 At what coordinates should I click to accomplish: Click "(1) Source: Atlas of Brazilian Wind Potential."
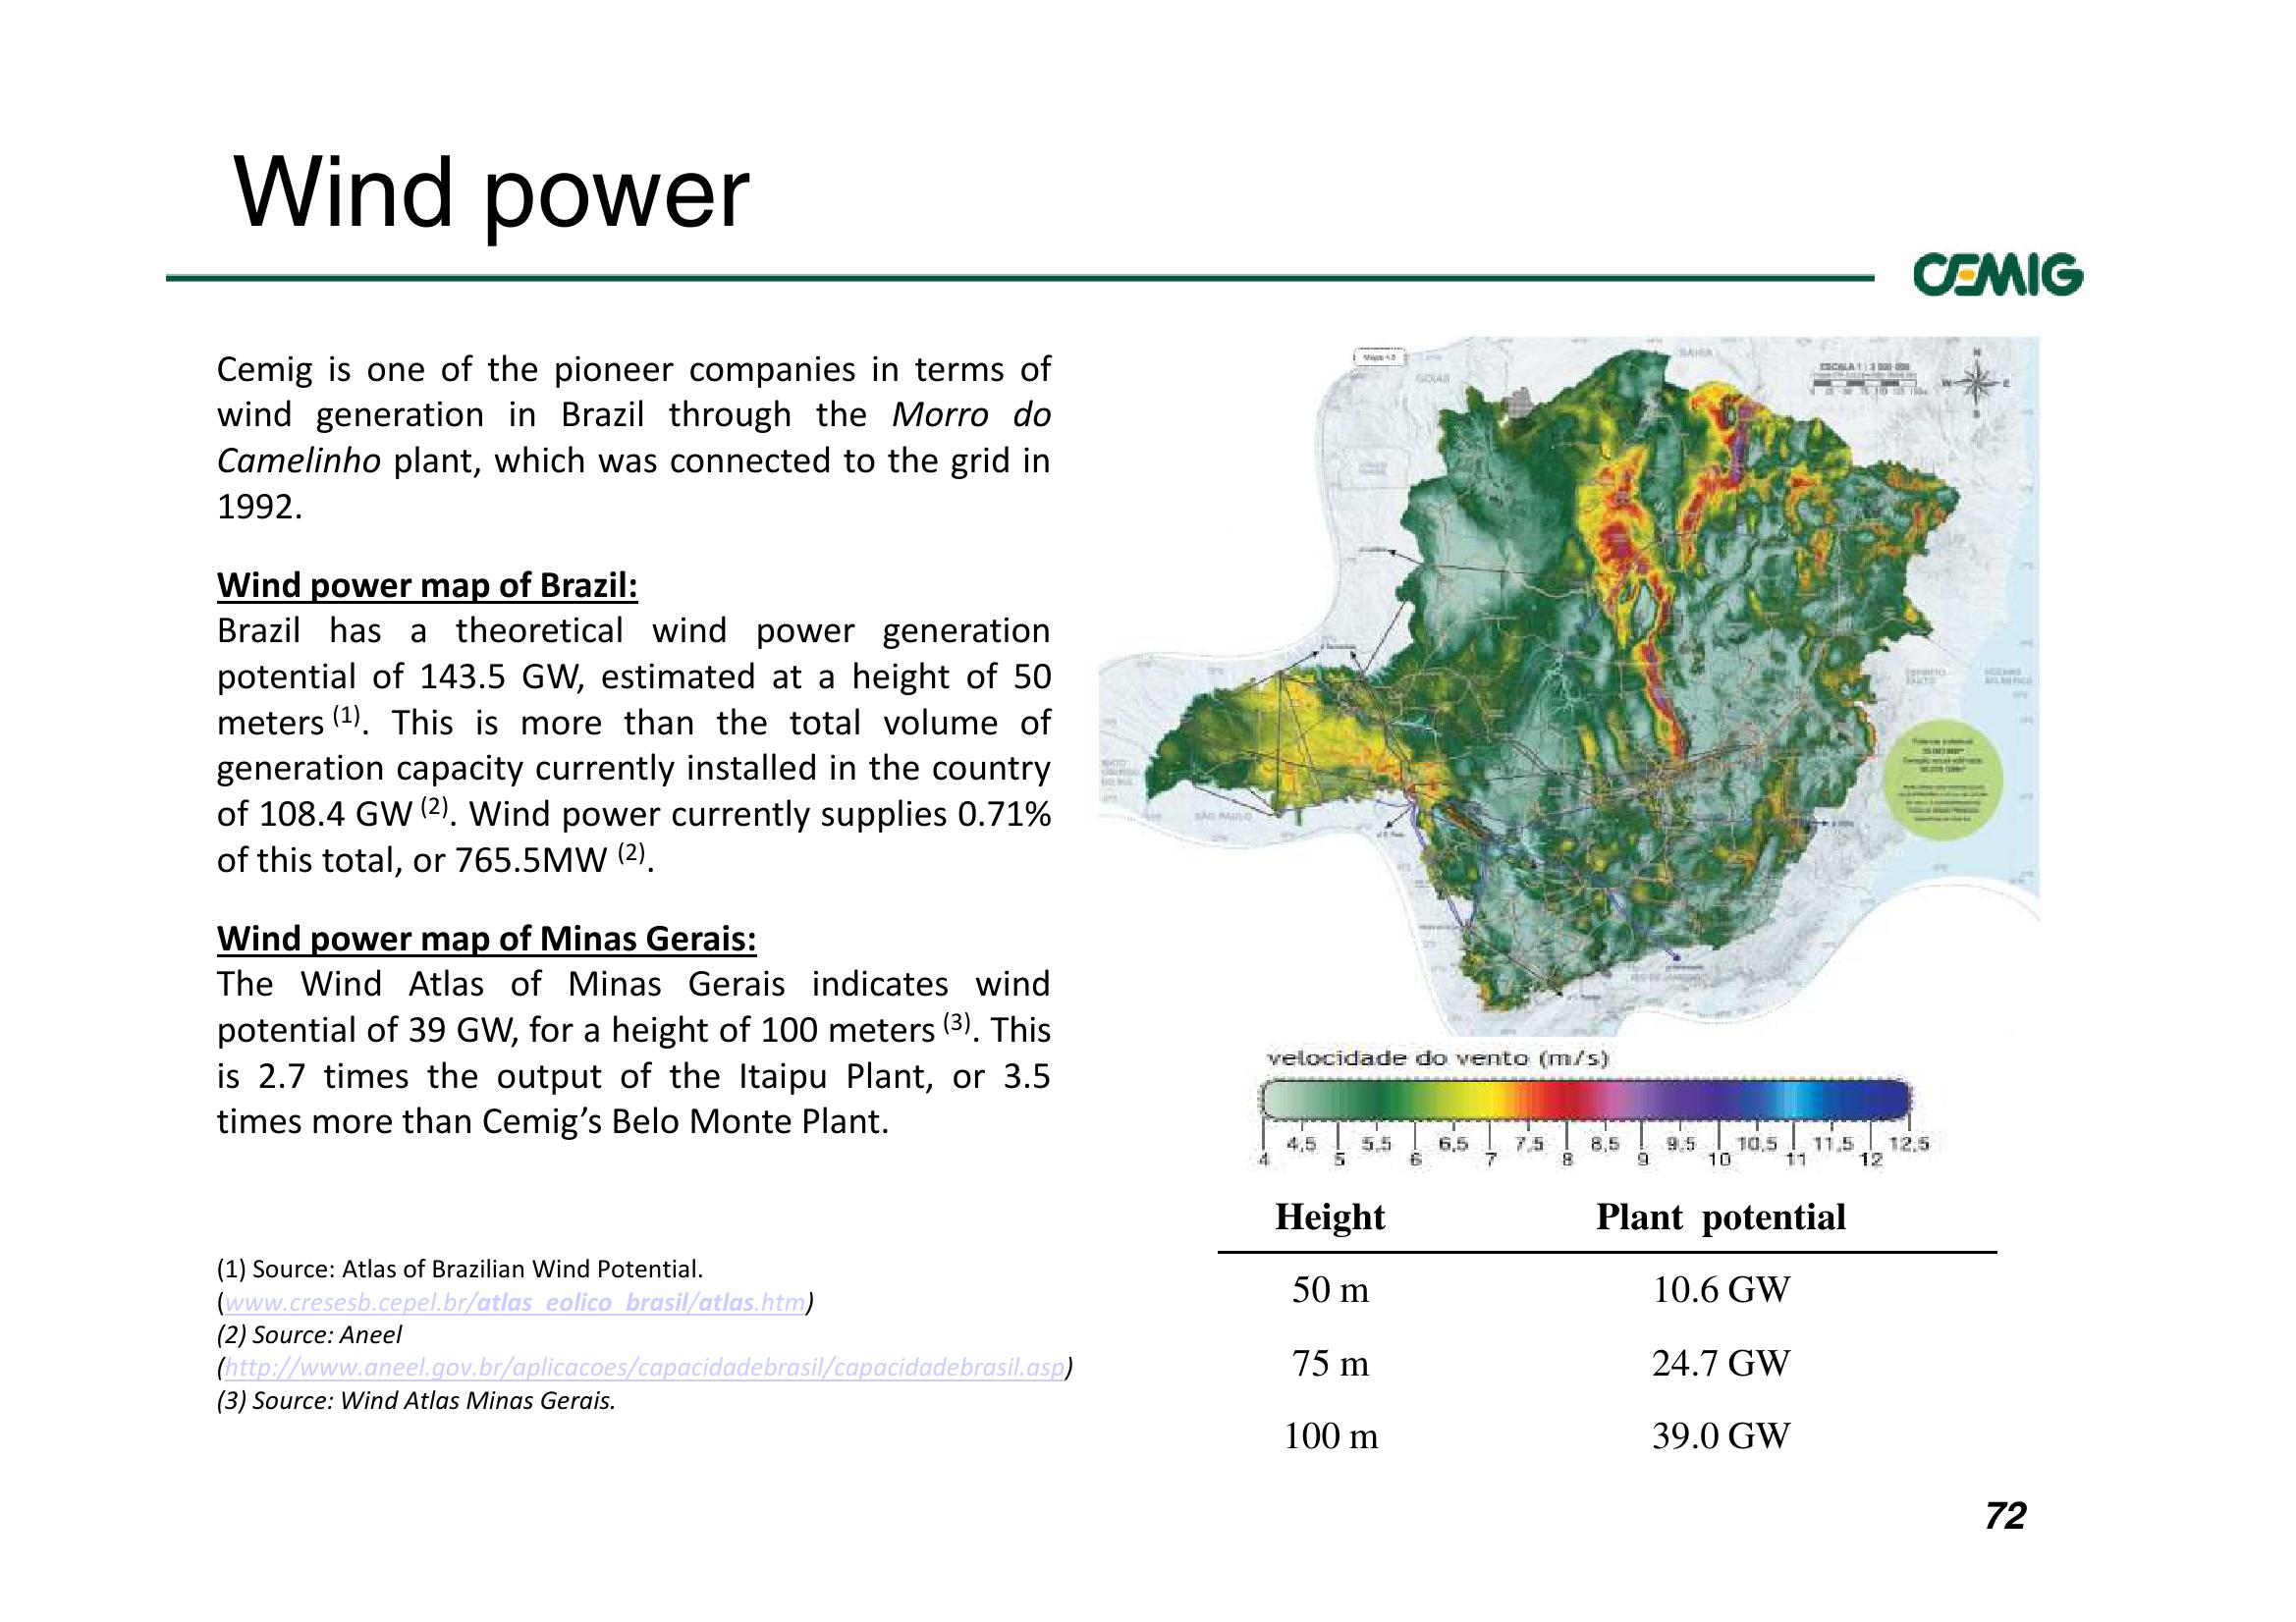tap(460, 1270)
